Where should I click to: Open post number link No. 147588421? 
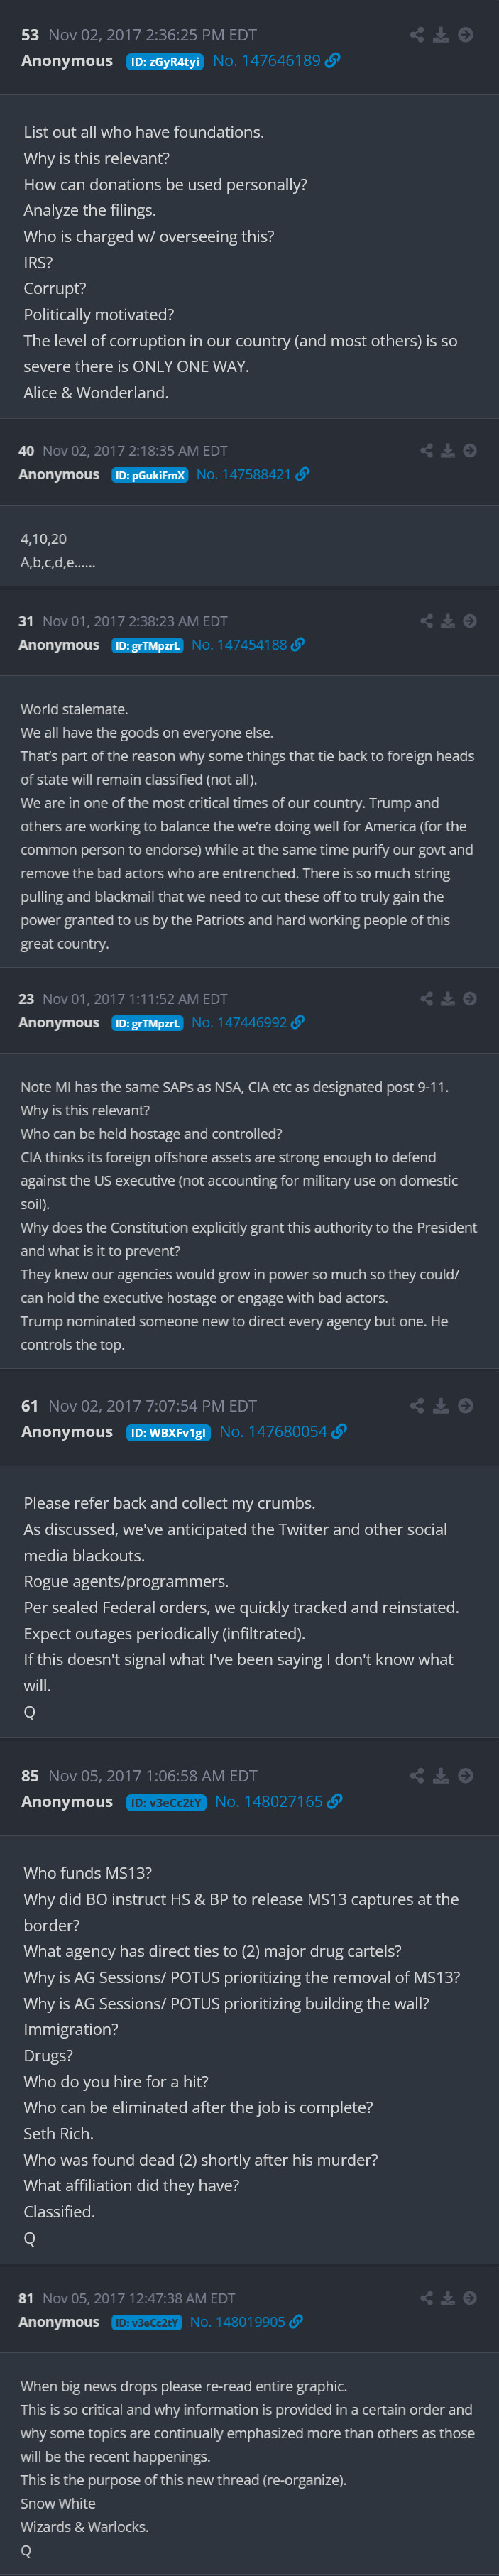[243, 475]
